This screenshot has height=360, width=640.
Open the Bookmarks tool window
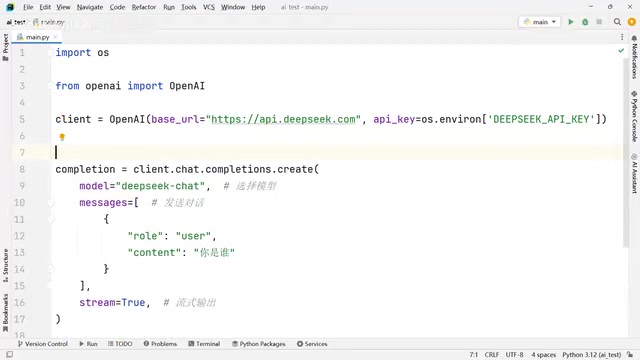click(x=5, y=313)
